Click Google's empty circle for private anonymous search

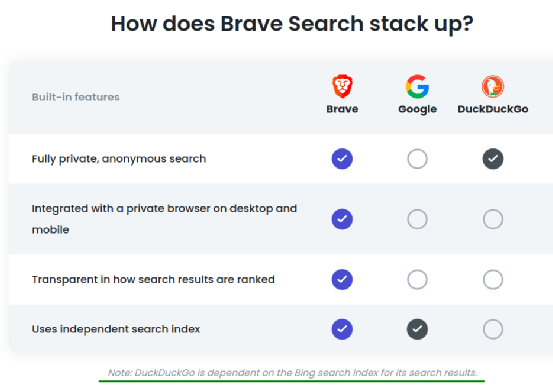pyautogui.click(x=417, y=159)
